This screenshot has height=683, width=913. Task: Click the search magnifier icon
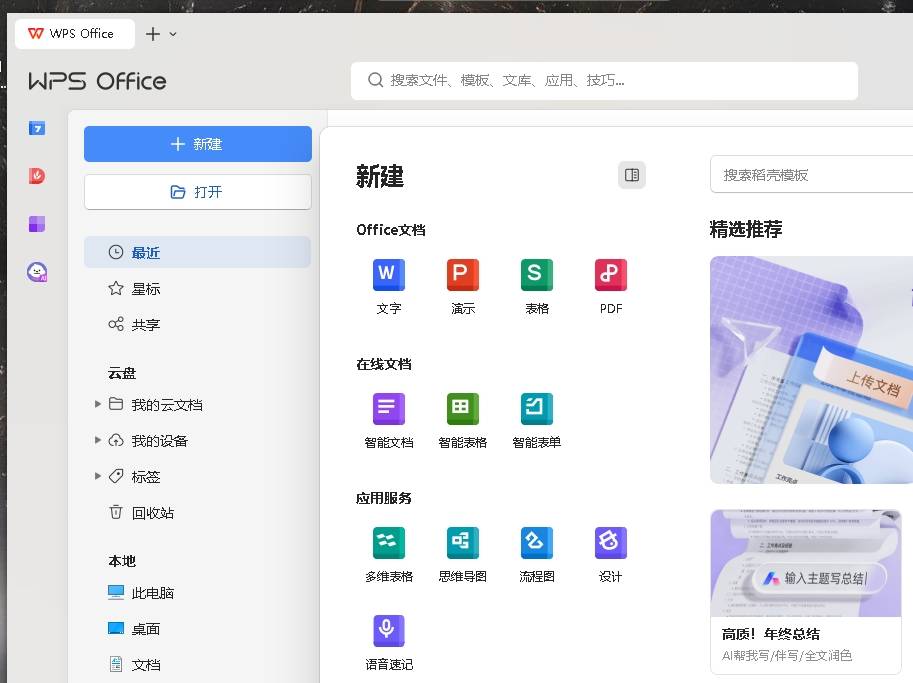(376, 80)
